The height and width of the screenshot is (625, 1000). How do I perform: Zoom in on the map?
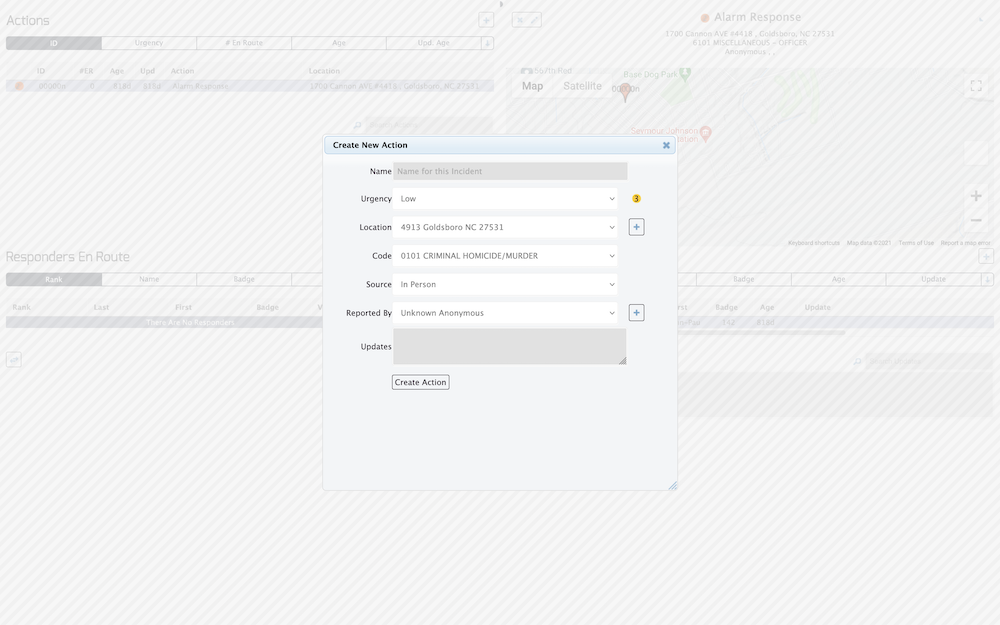click(x=976, y=196)
